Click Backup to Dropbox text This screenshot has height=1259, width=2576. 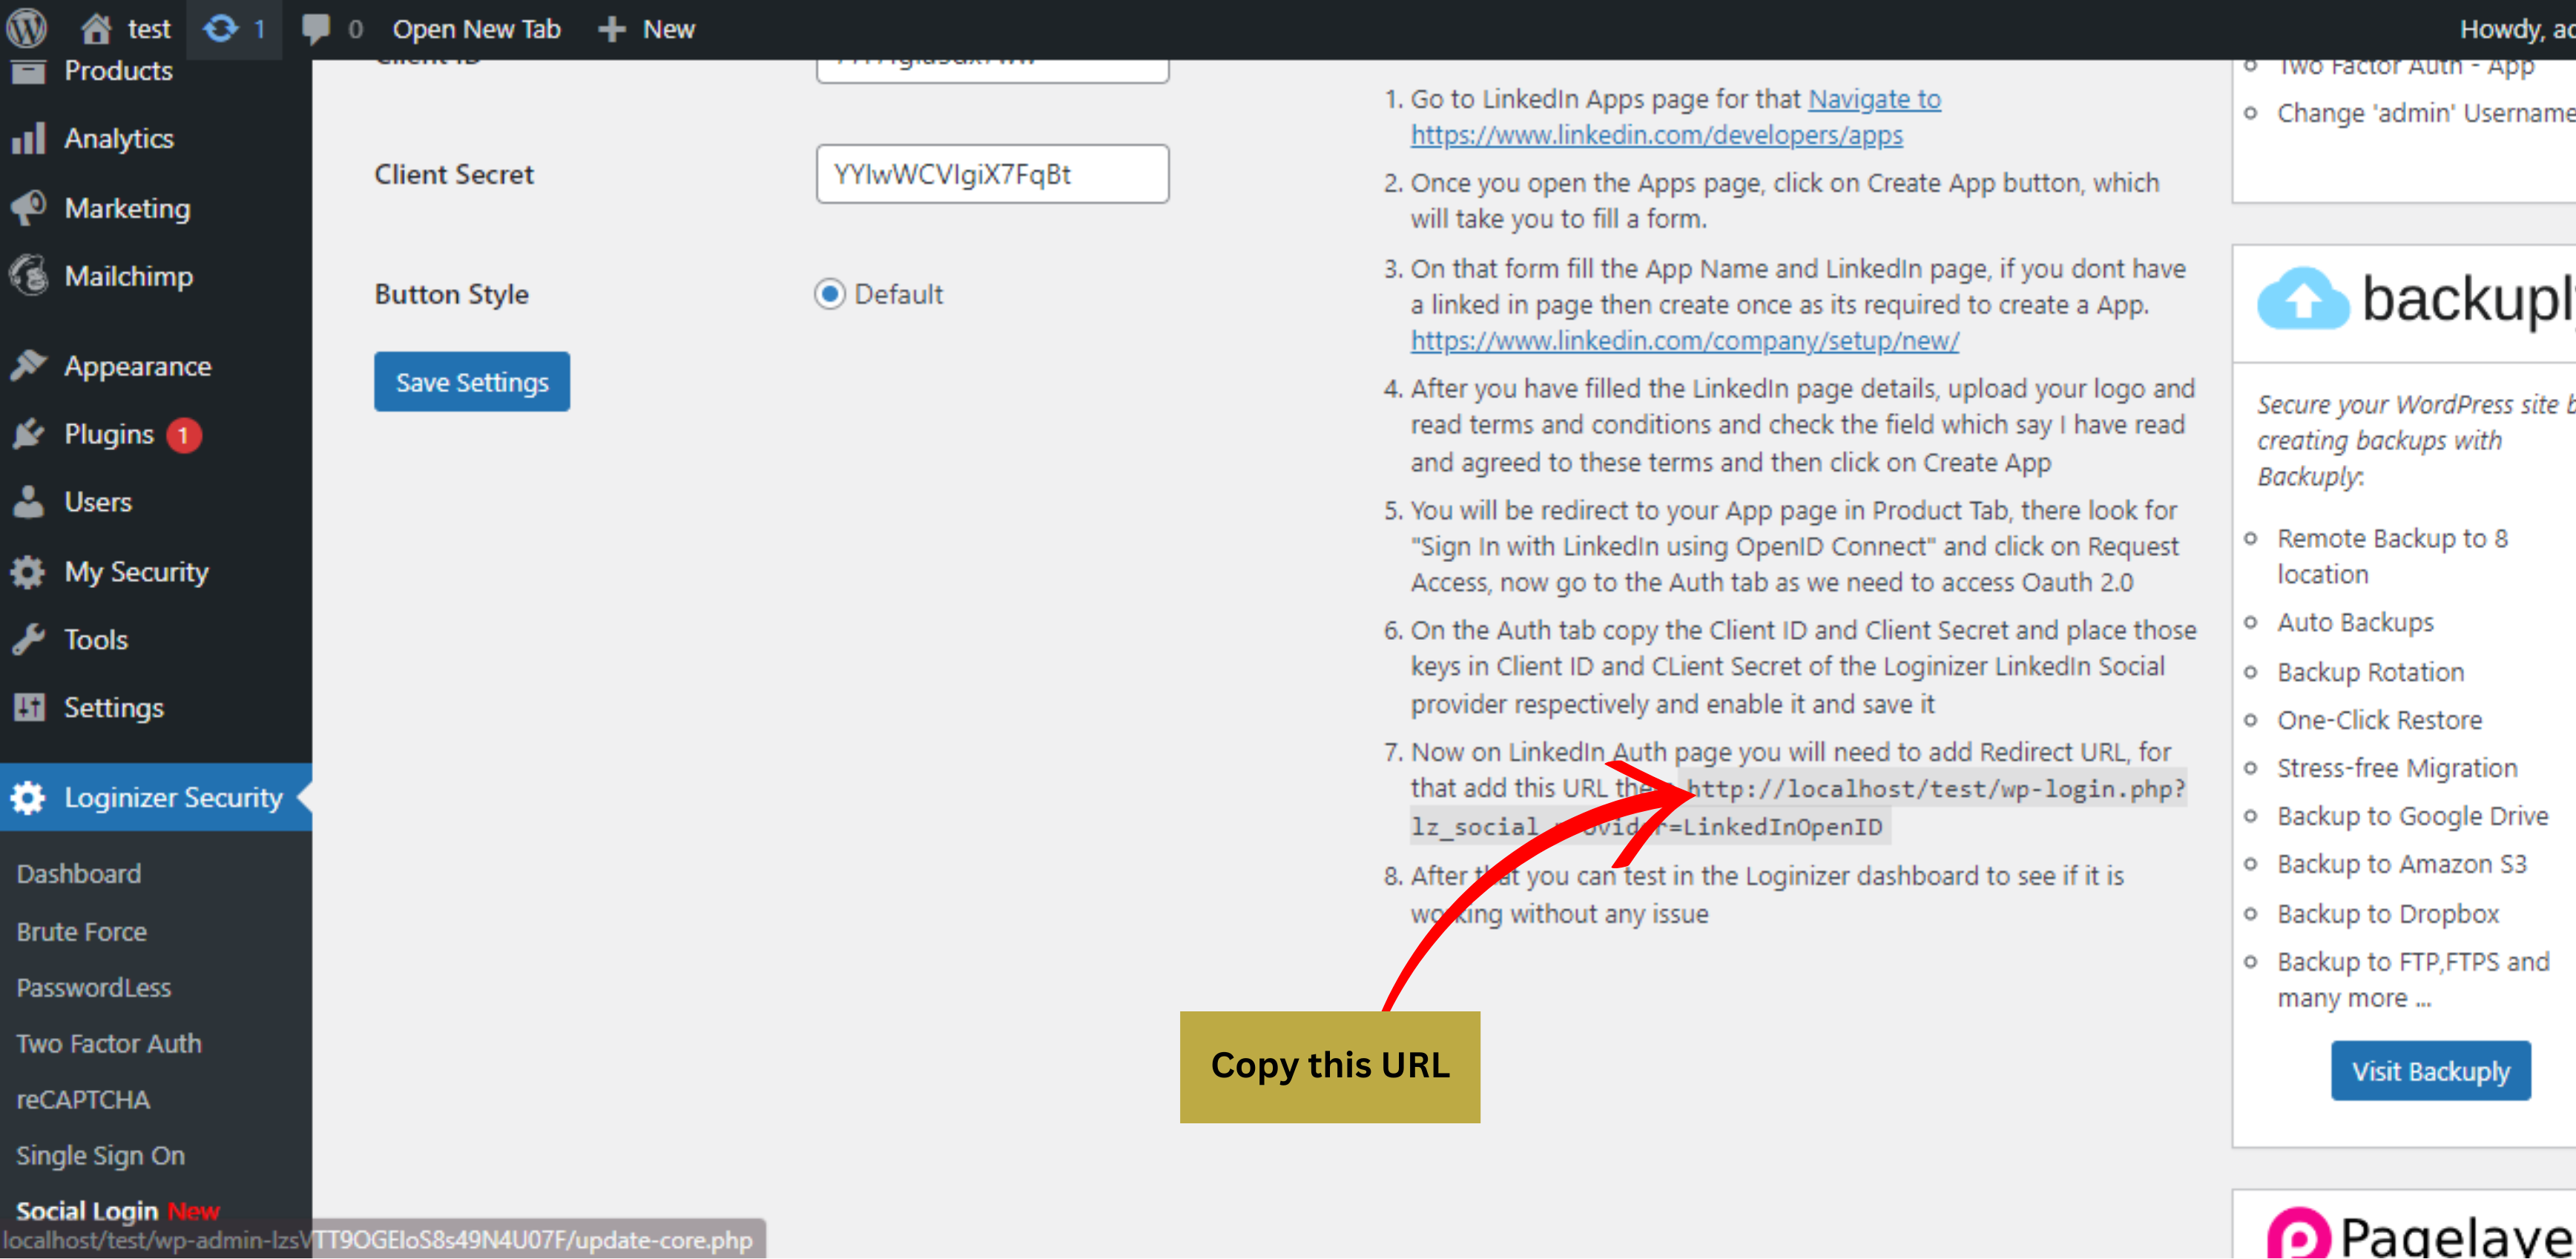click(2387, 914)
